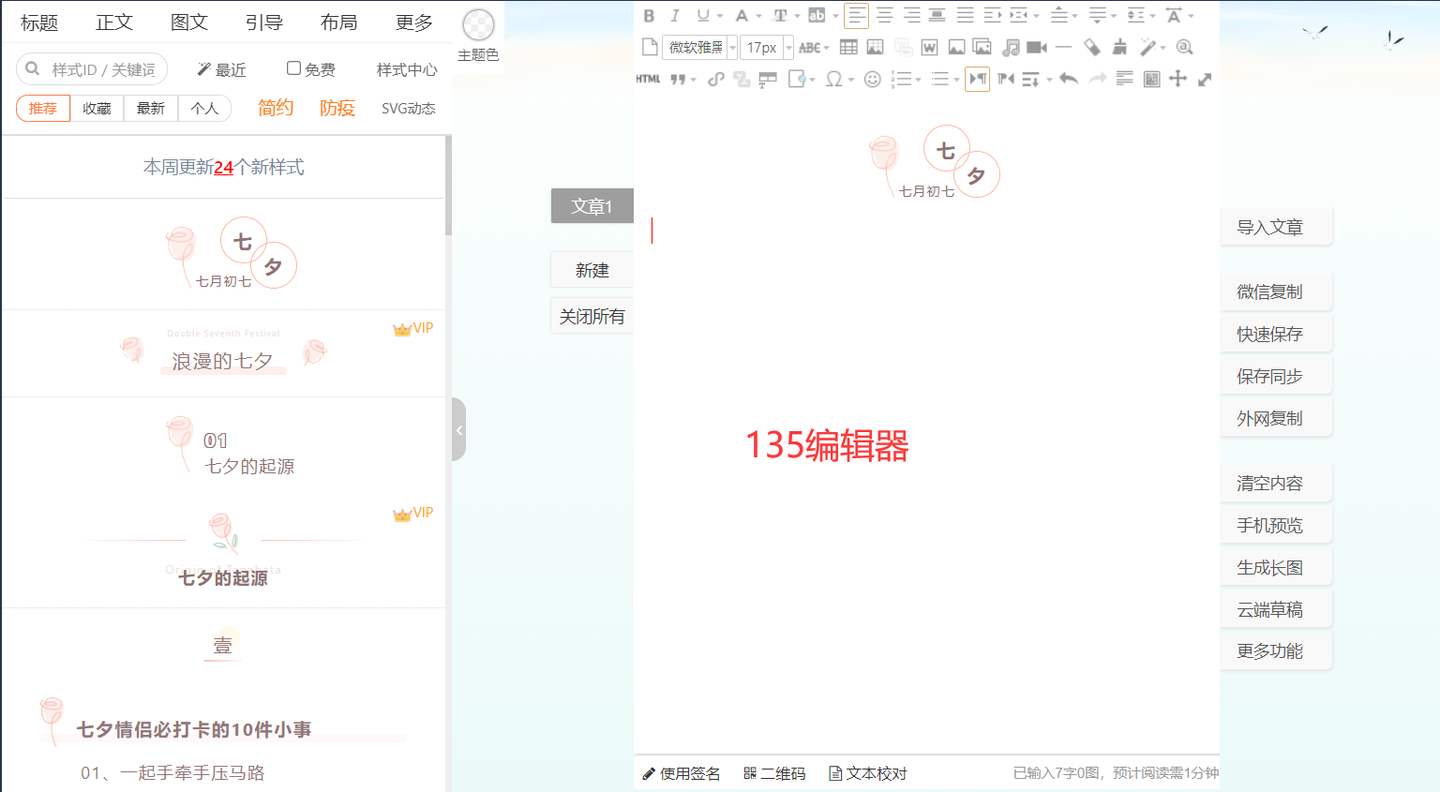Click the 微信复制 copy button
The image size is (1440, 792).
(x=1276, y=292)
